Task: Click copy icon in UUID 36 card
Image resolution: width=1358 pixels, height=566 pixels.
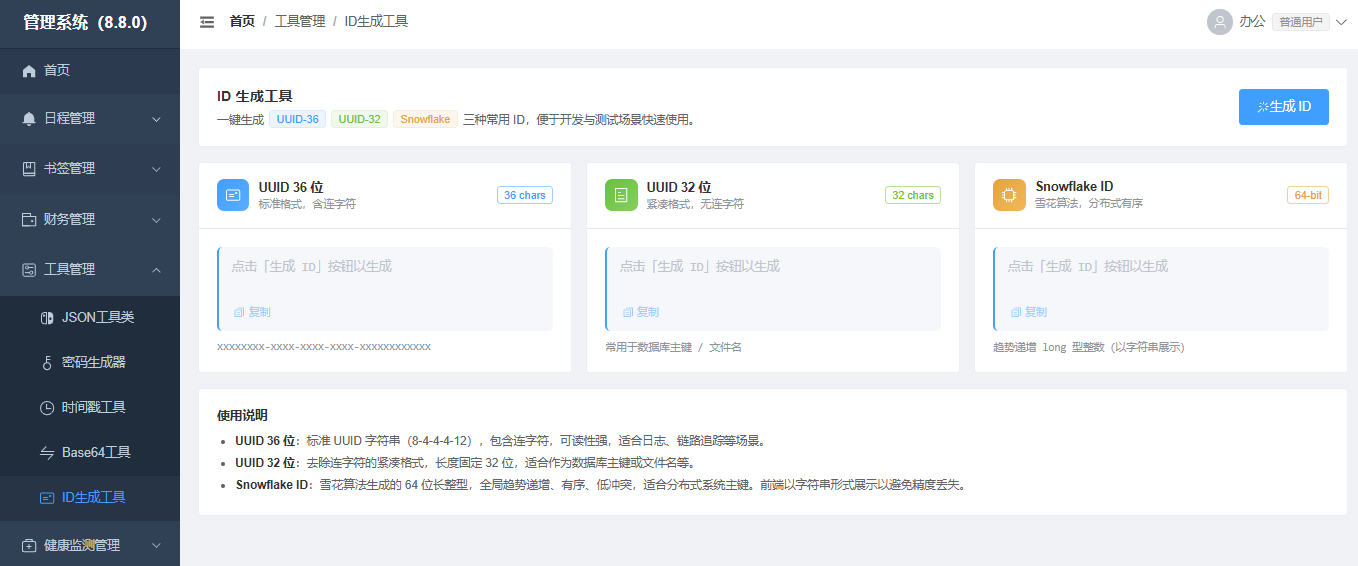Action: 238,312
